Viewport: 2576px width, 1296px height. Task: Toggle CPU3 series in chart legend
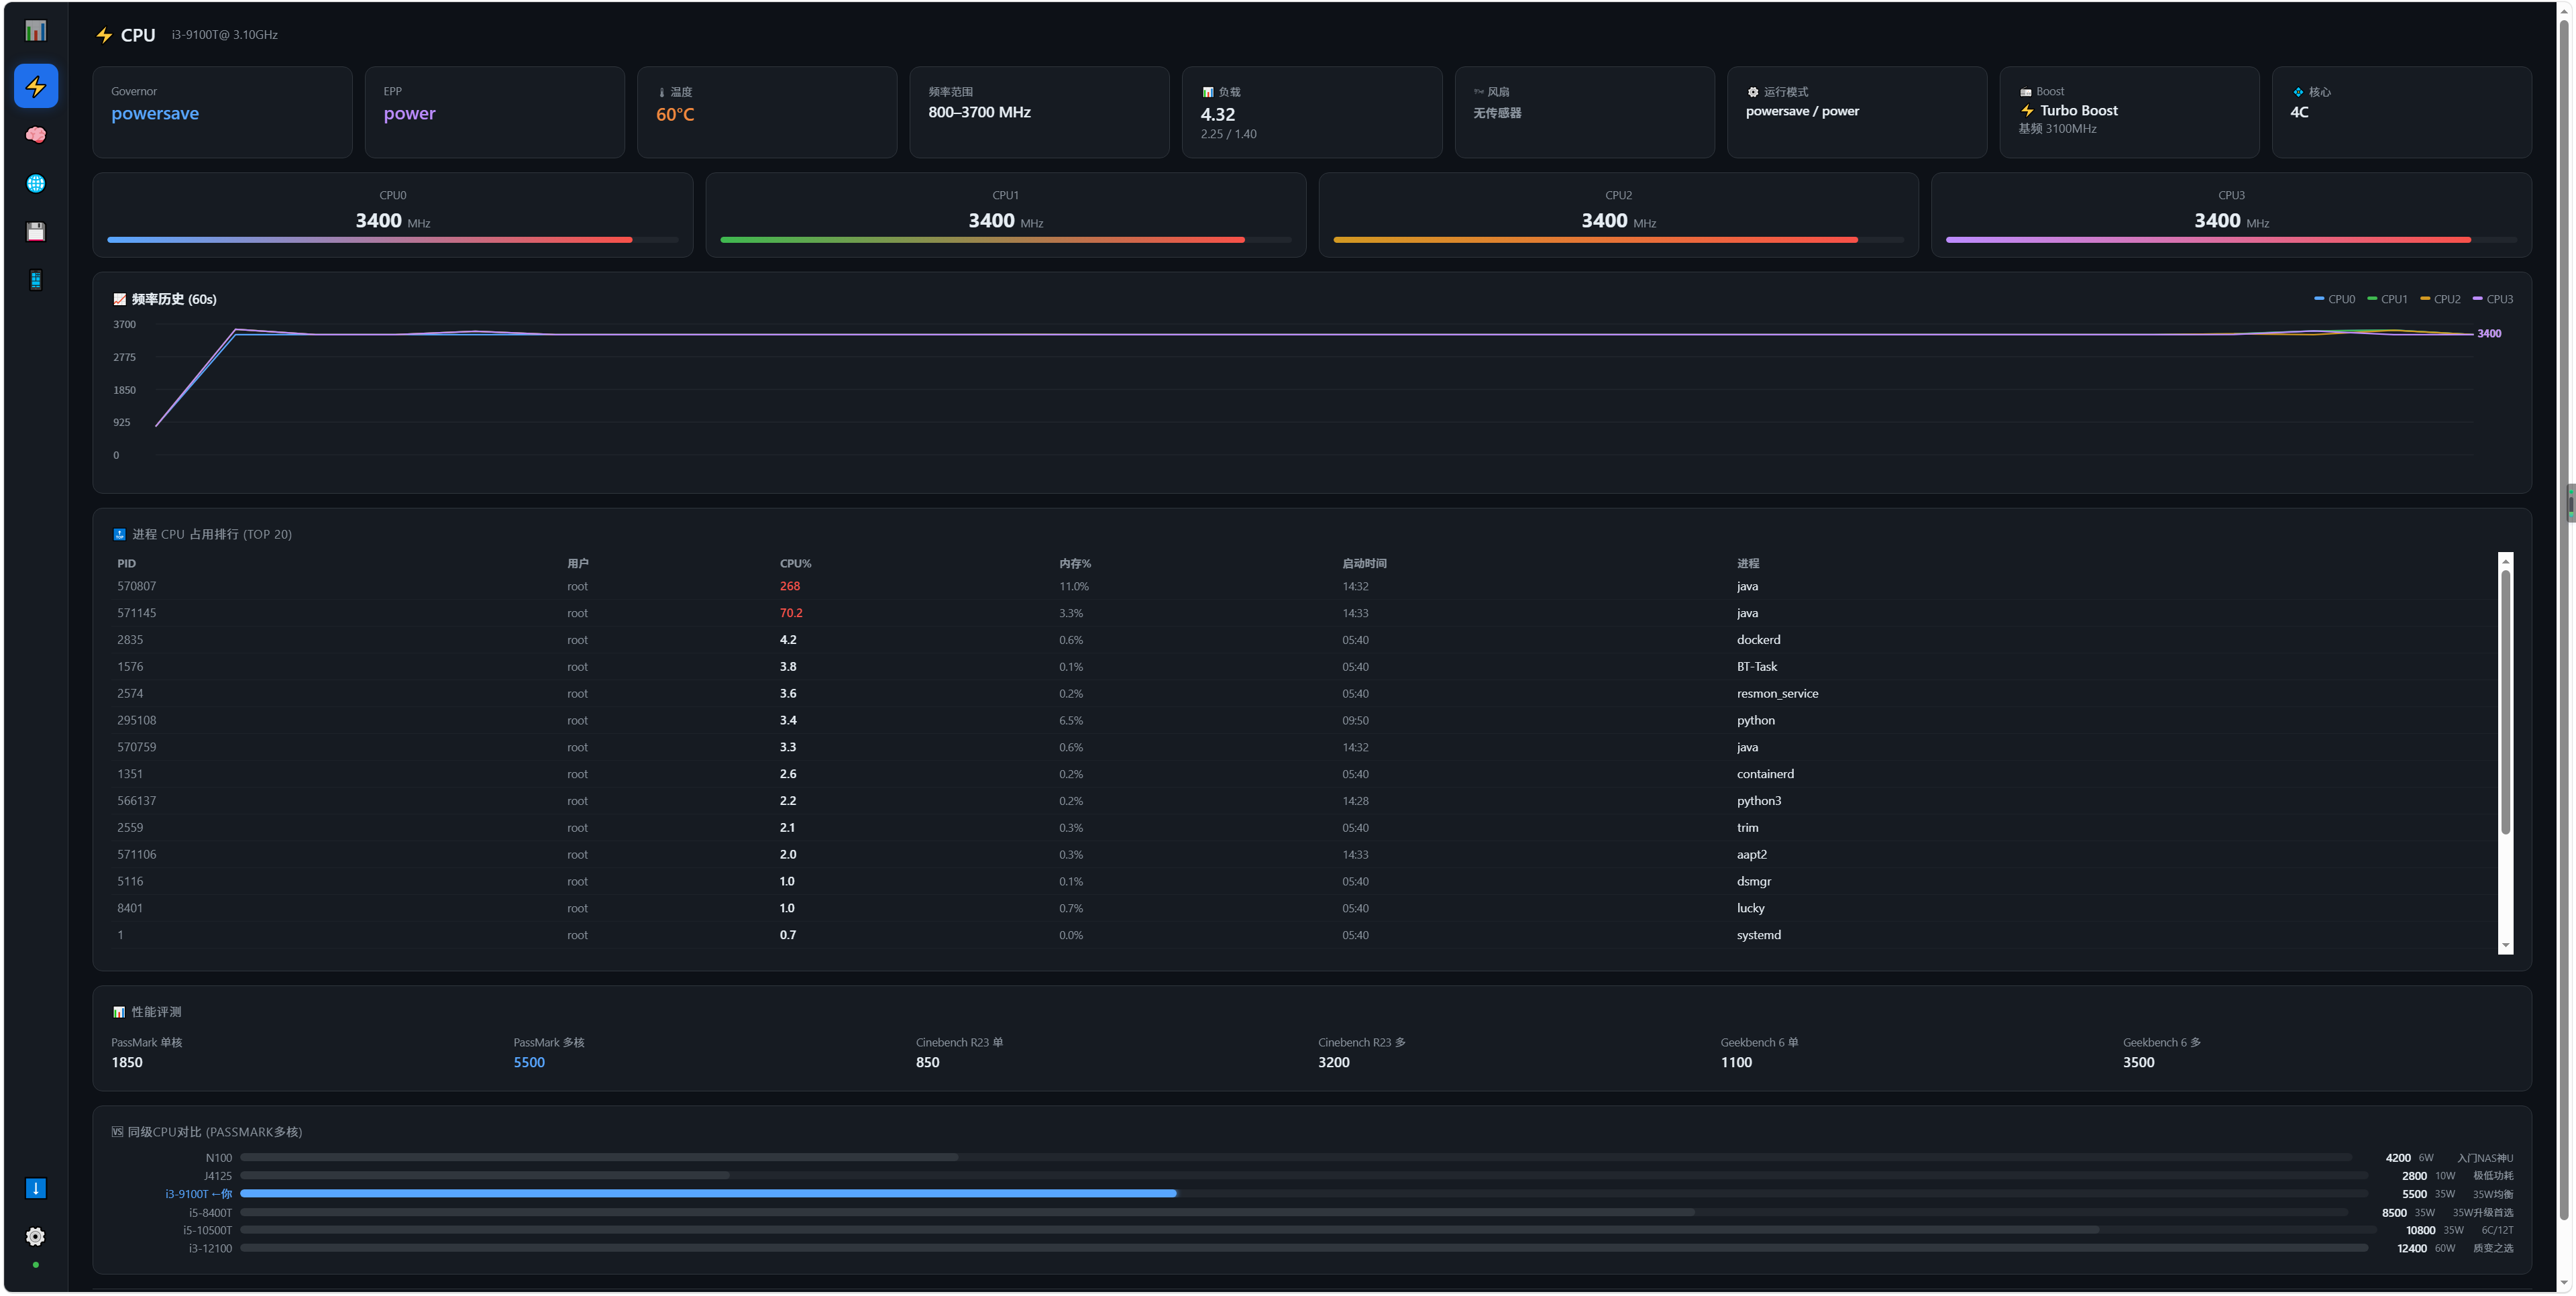[x=2492, y=299]
